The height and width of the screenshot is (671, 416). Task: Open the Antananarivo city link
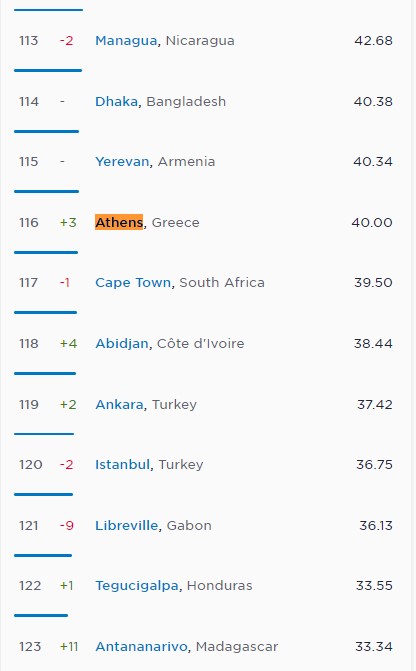point(141,647)
